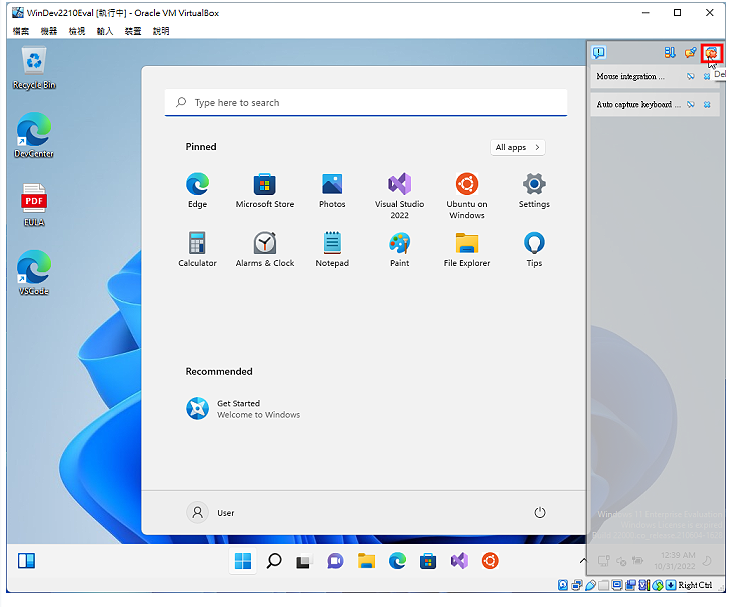The width and height of the screenshot is (741, 607).
Task: Click the disk activity icon in VirtualBox status bar
Action: pos(563,585)
